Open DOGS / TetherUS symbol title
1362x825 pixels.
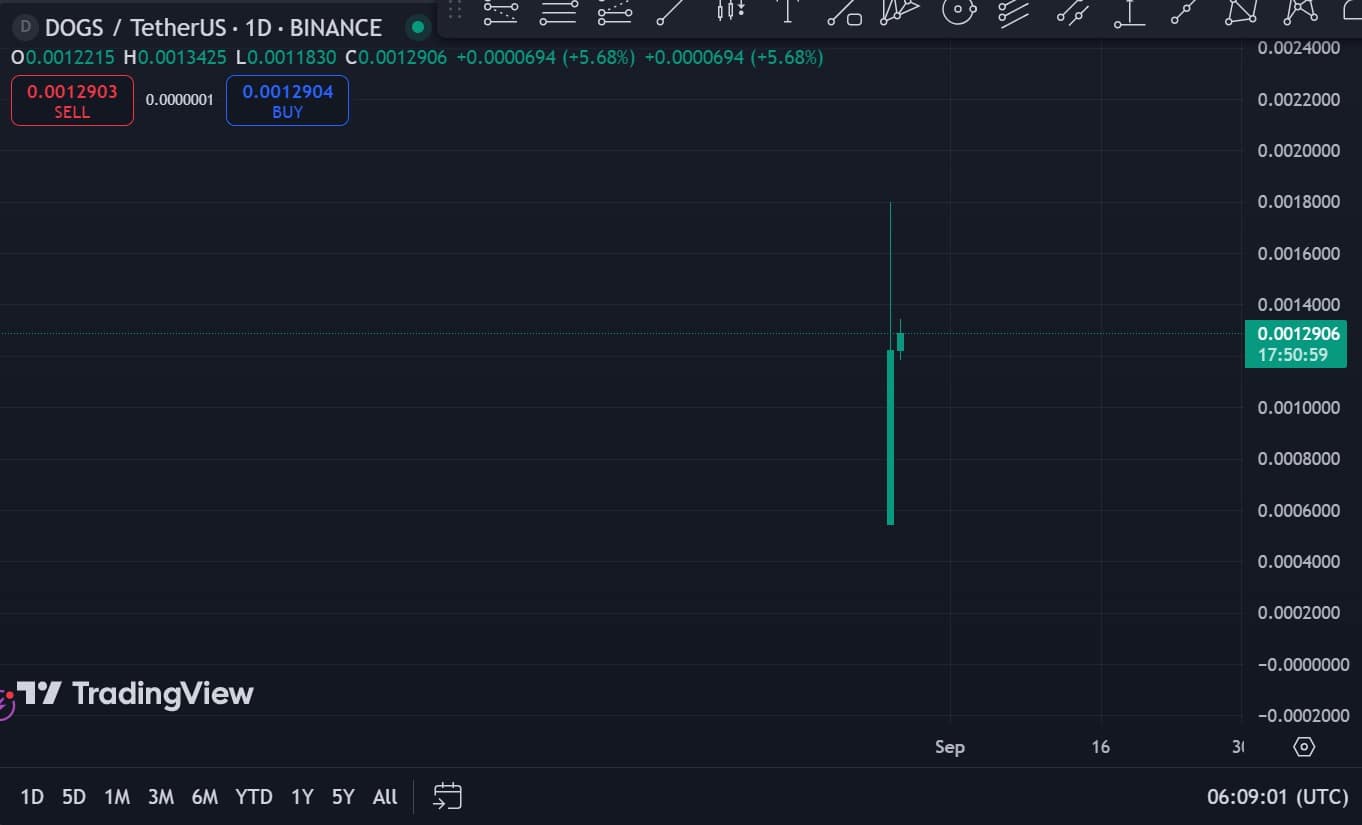coord(213,28)
